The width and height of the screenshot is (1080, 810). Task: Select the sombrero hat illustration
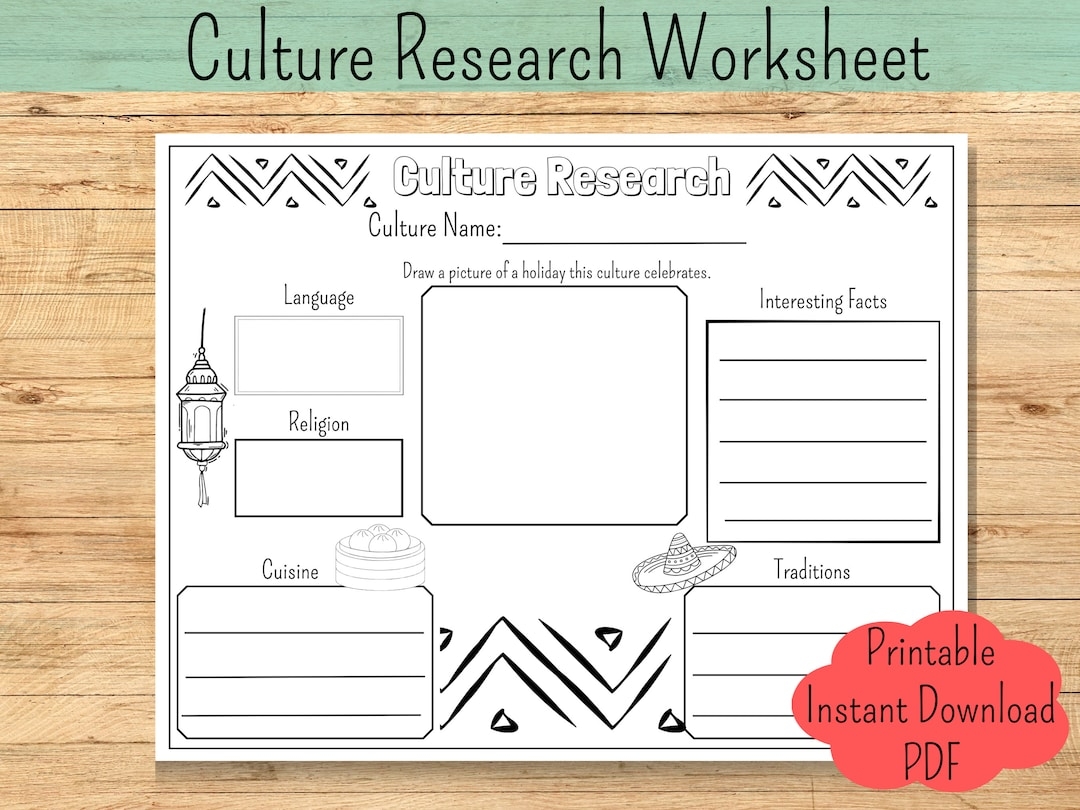[683, 561]
